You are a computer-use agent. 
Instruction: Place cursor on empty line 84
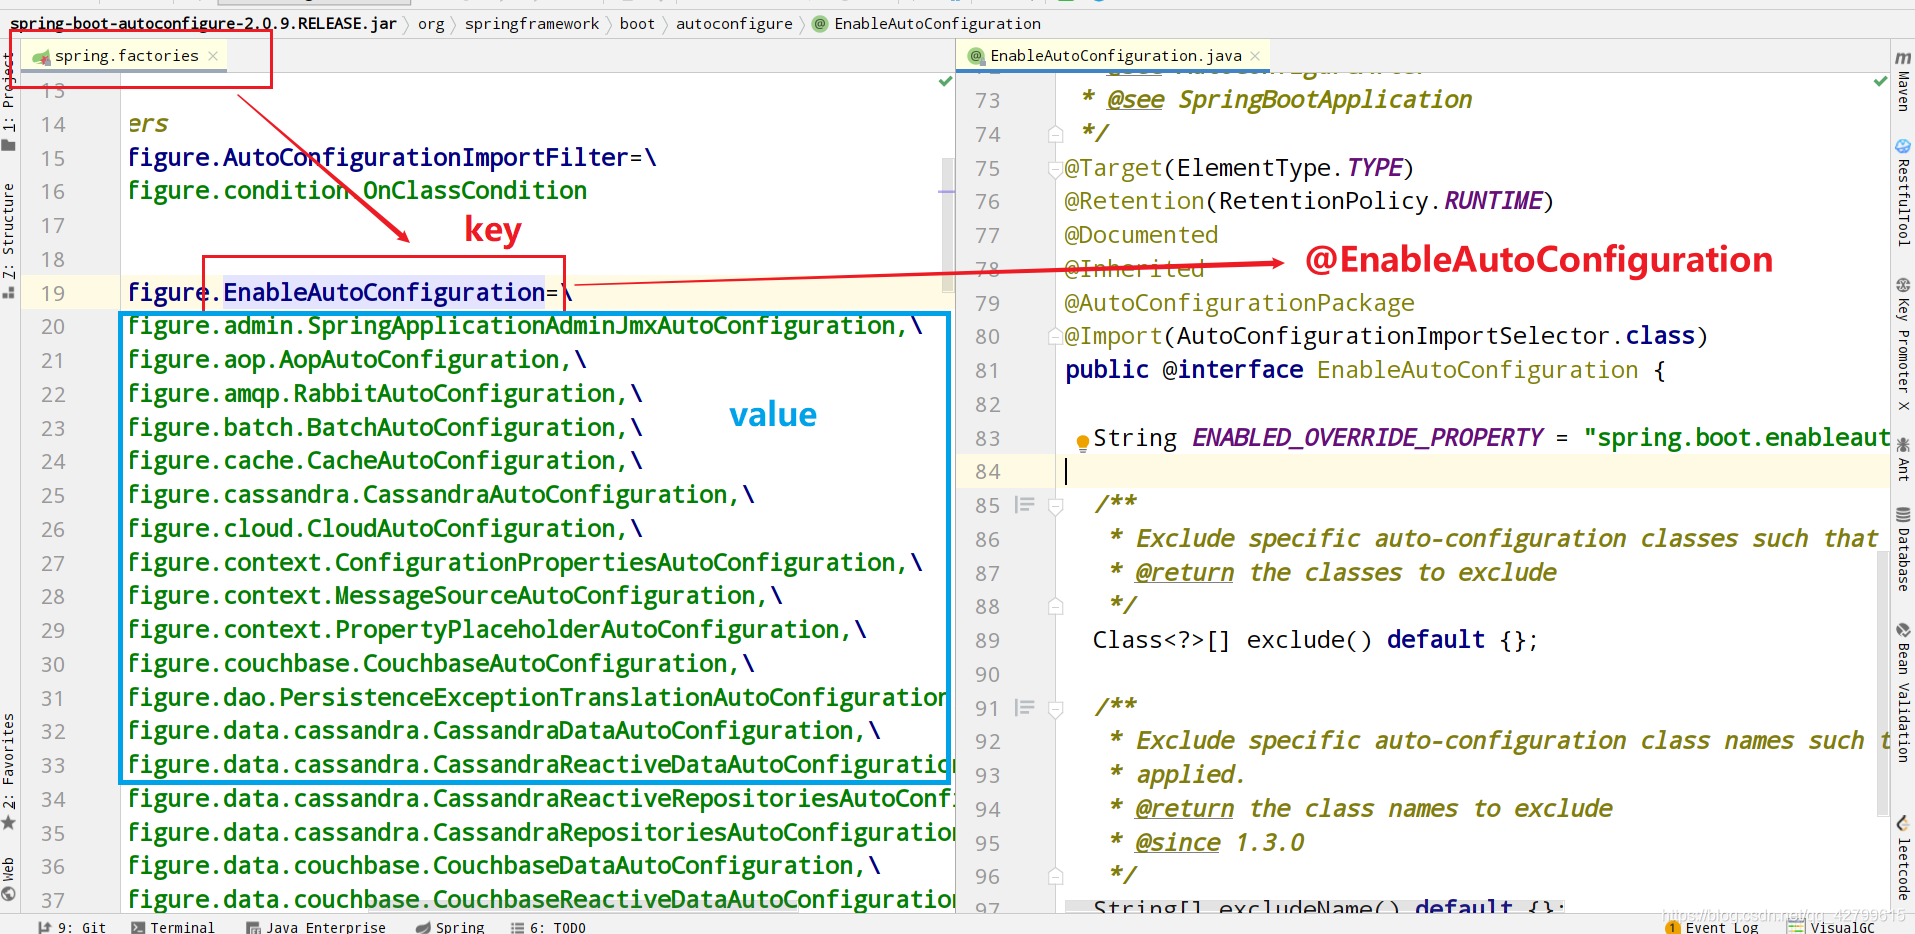1470,472
